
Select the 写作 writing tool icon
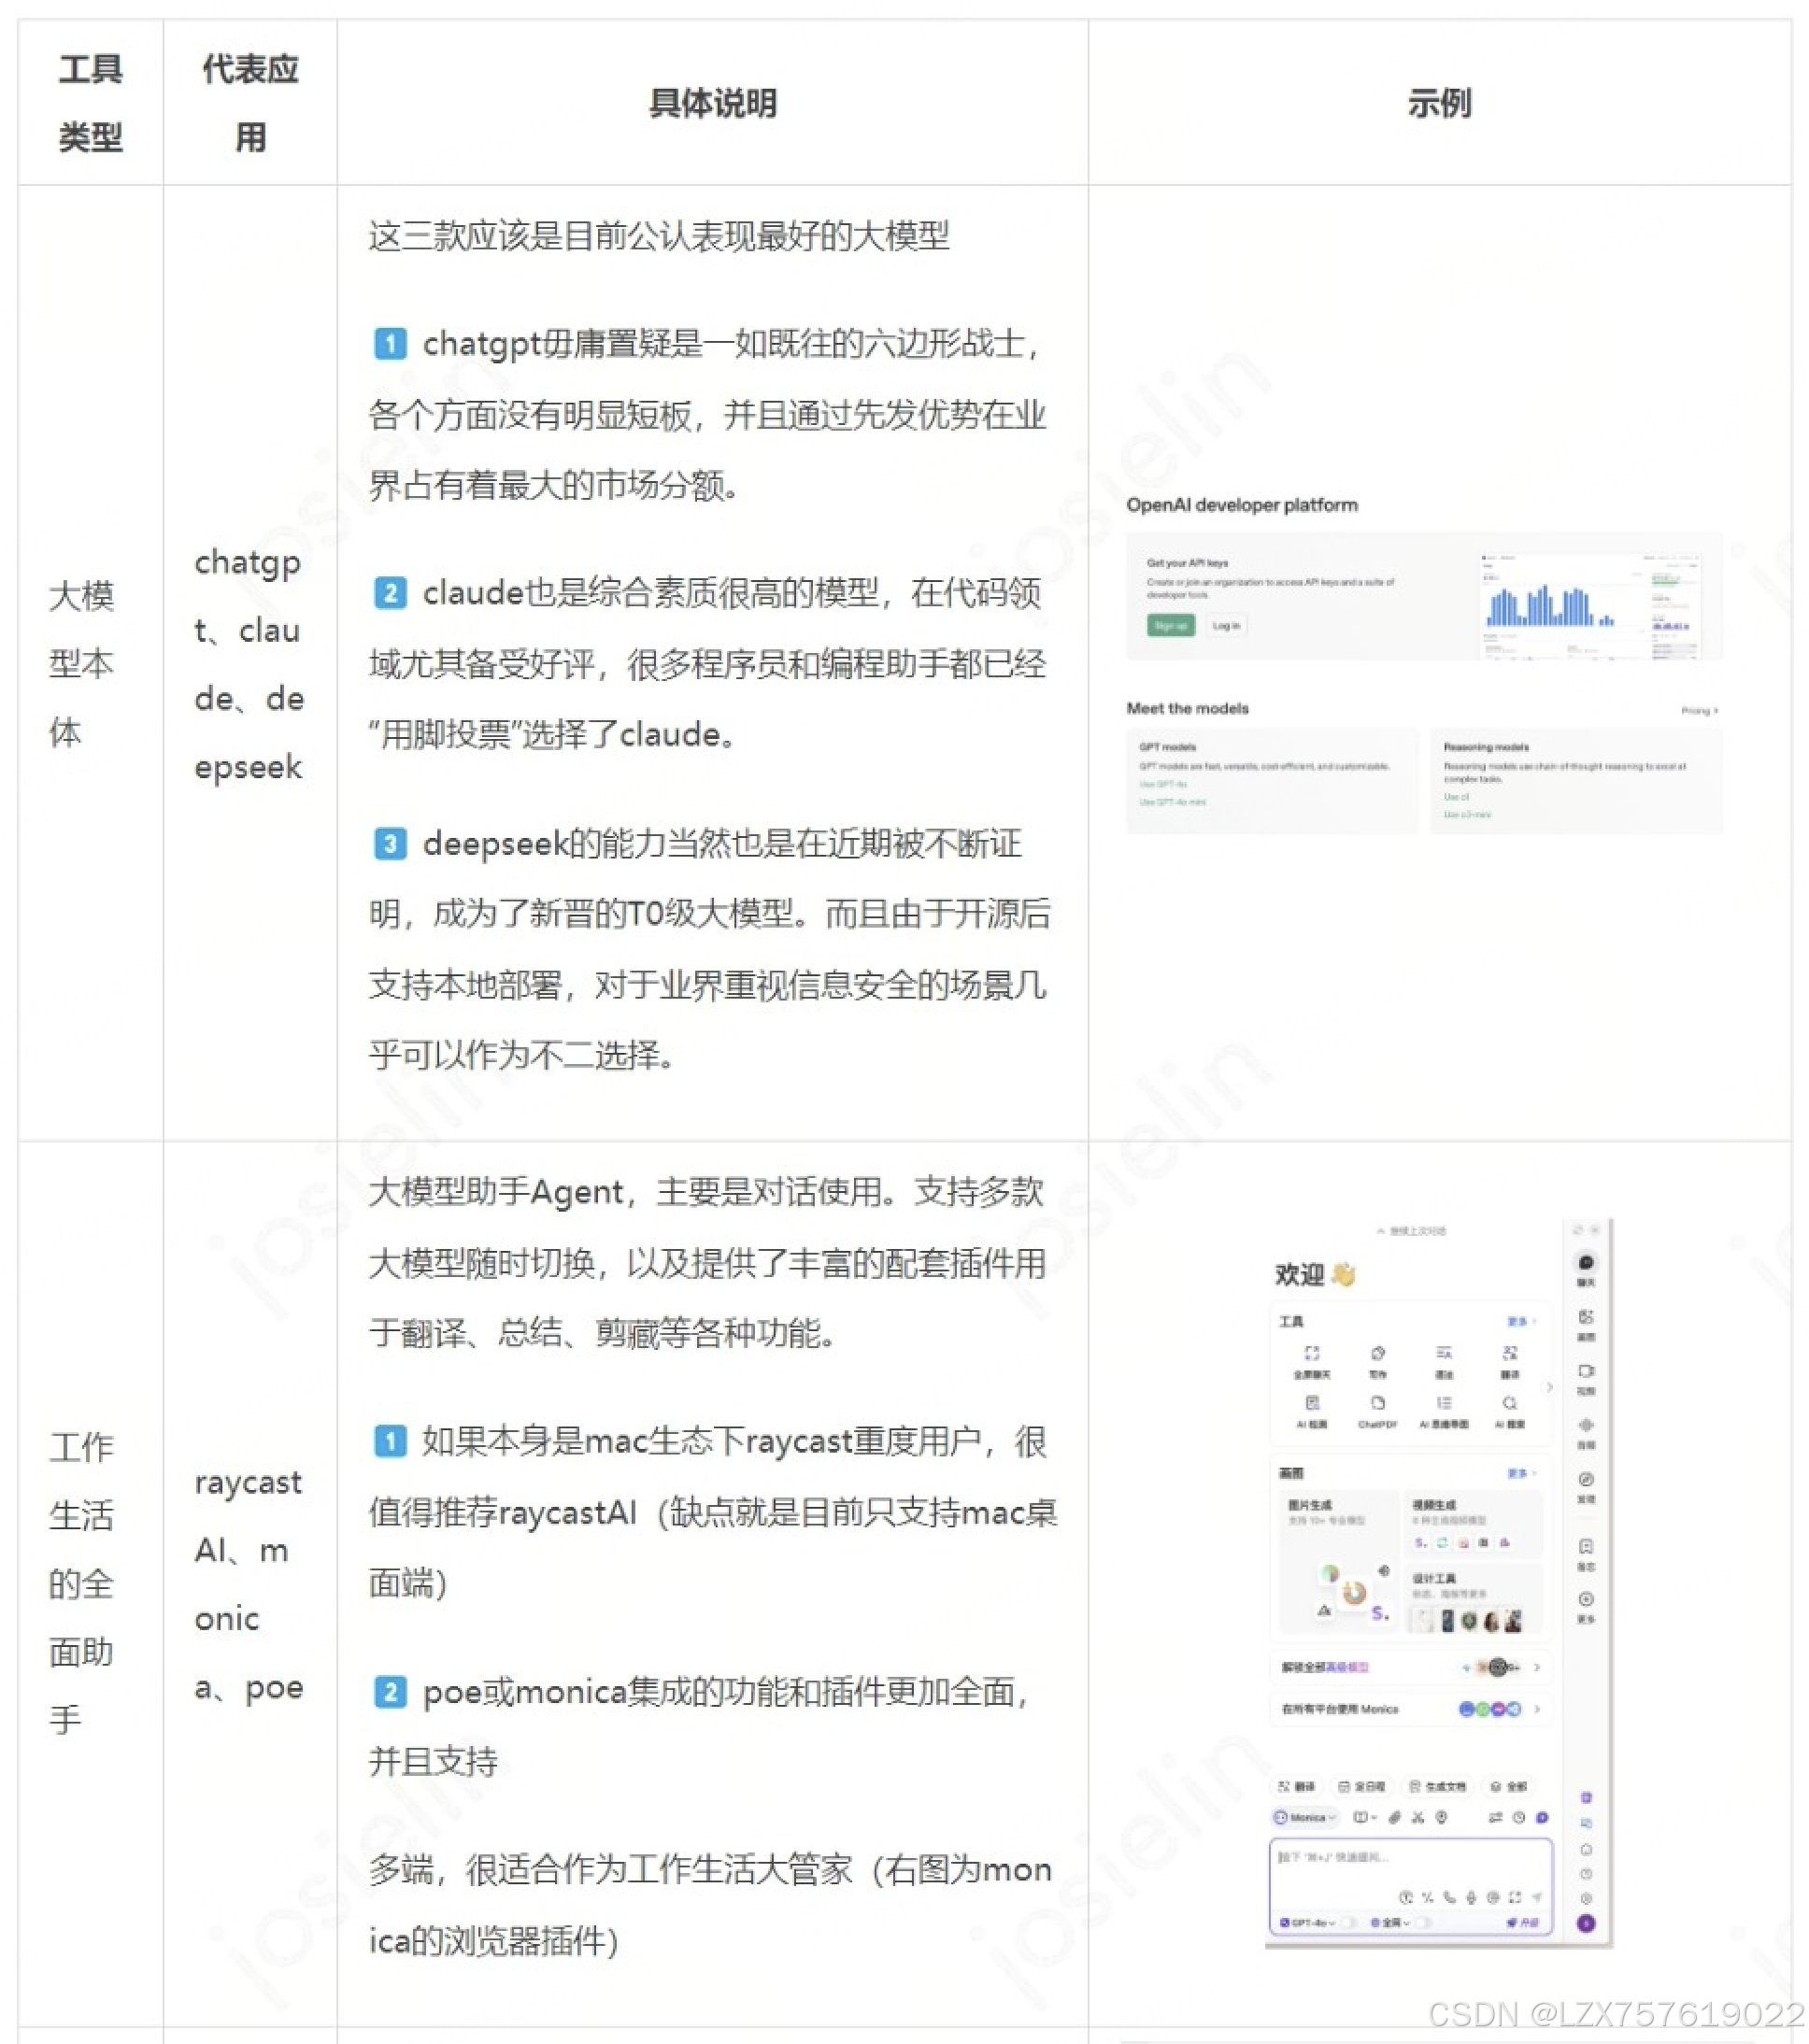click(x=1377, y=1353)
